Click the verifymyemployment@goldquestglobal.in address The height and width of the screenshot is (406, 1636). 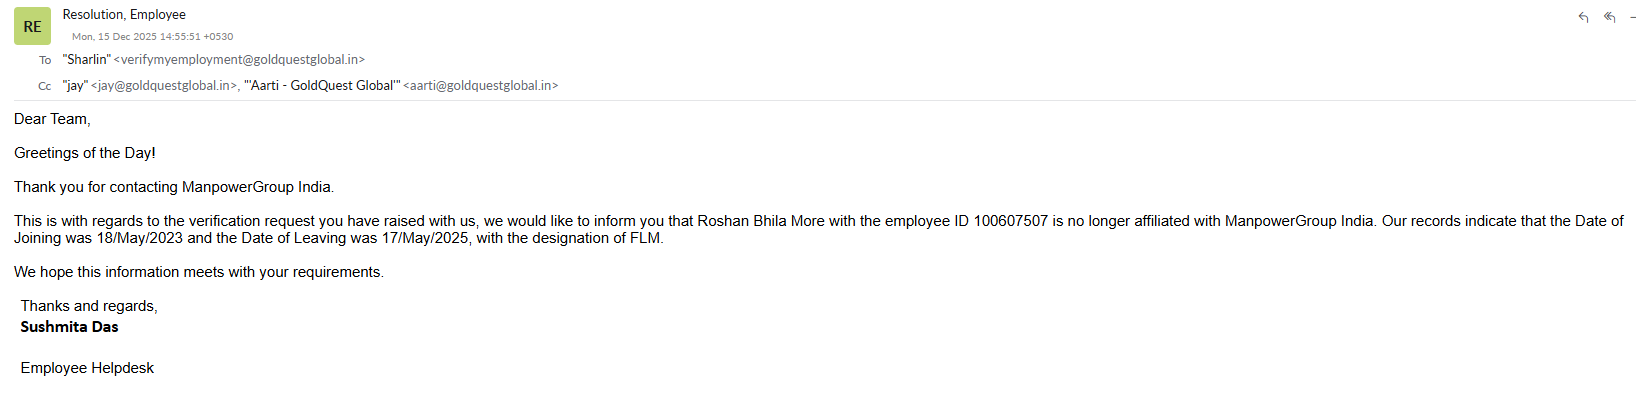(240, 60)
